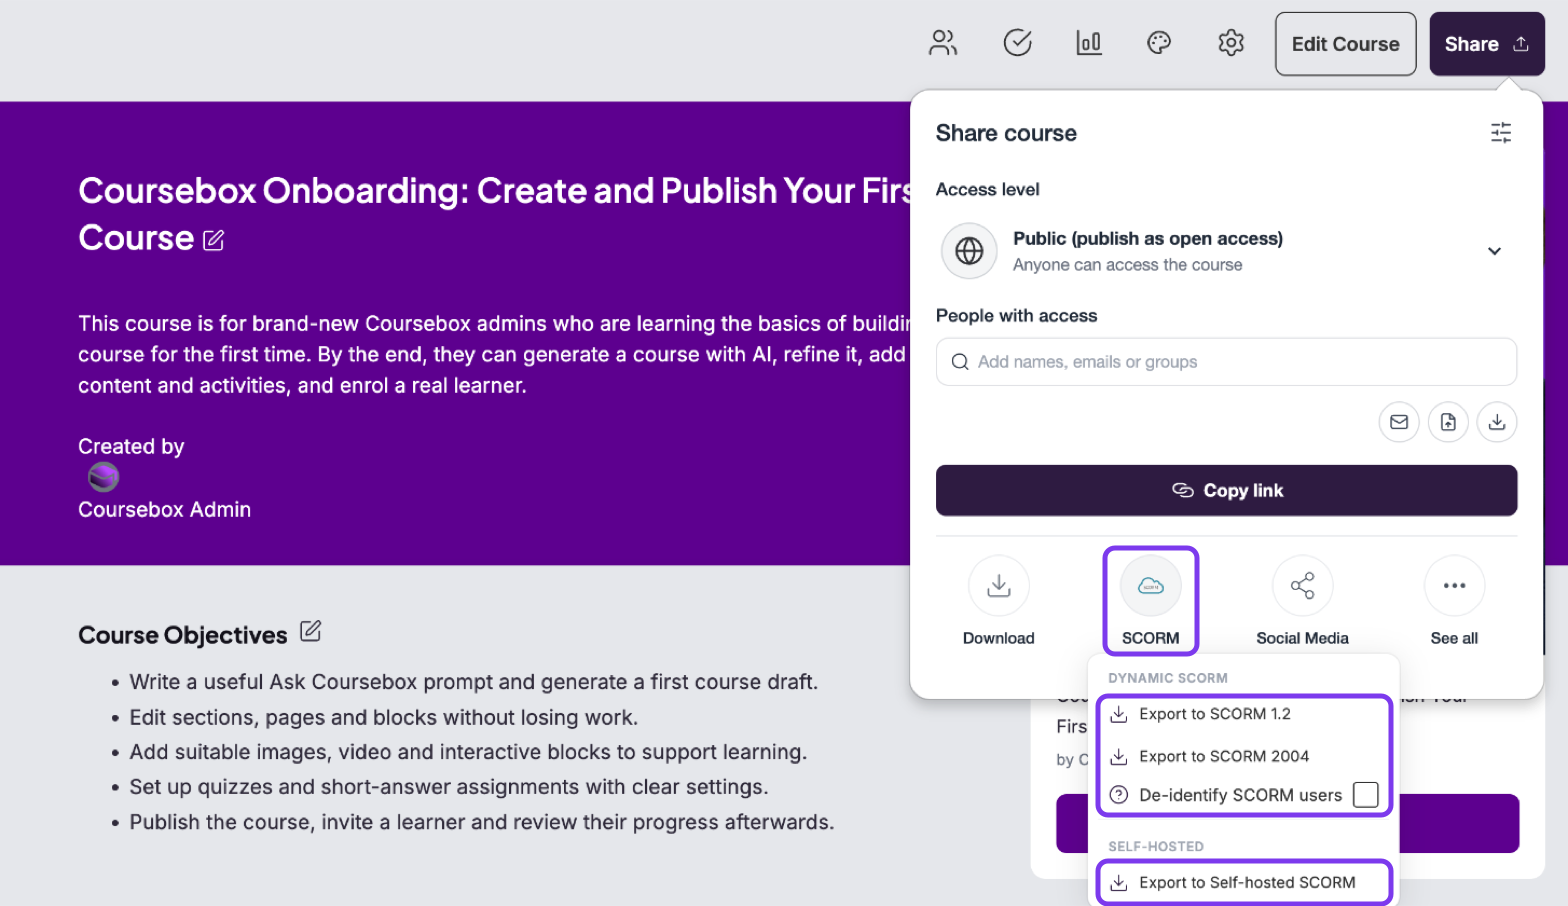
Task: Click the See all ellipsis icon
Action: (x=1455, y=586)
